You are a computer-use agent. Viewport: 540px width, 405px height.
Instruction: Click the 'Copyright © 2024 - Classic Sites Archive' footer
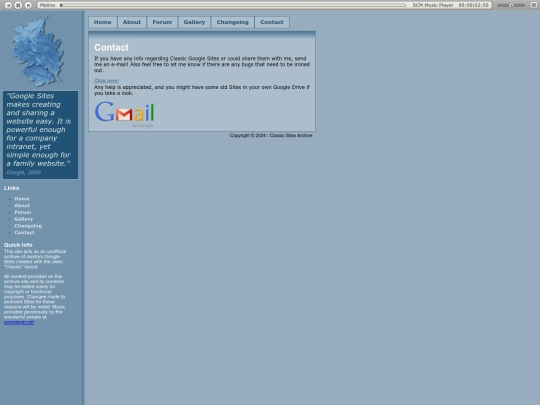click(x=271, y=135)
